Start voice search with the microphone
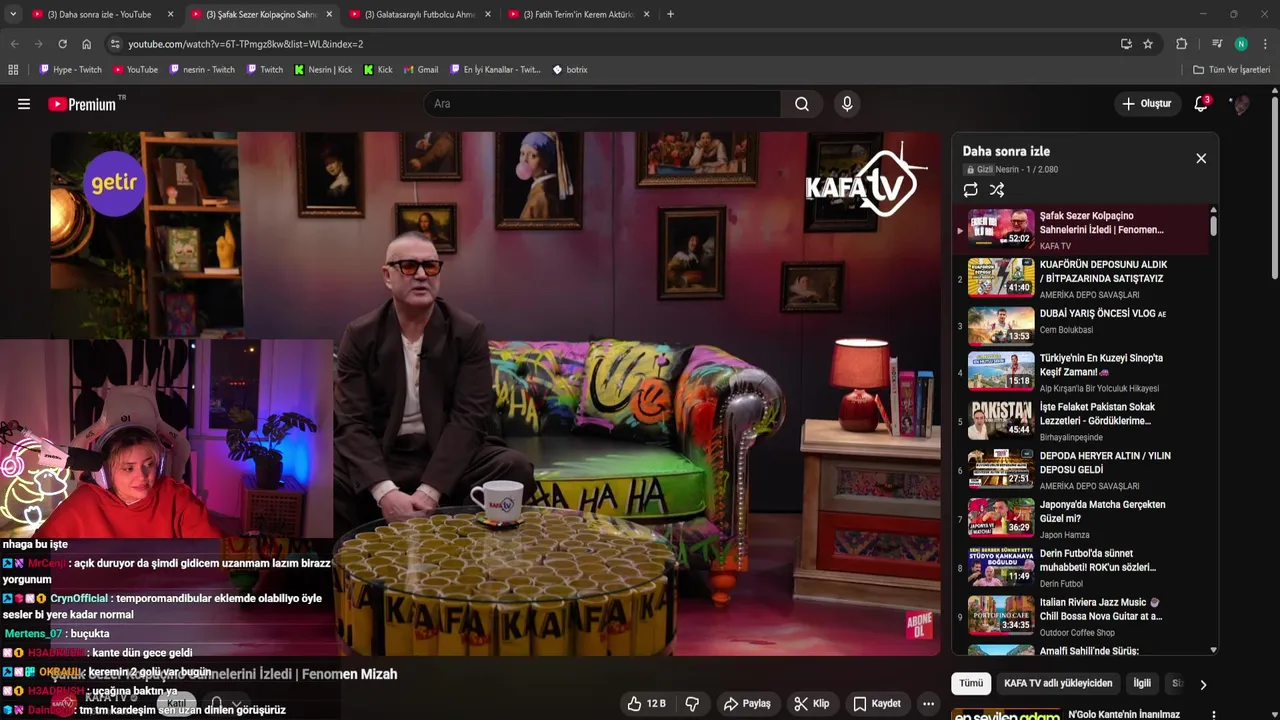This screenshot has width=1280, height=720. pos(847,104)
